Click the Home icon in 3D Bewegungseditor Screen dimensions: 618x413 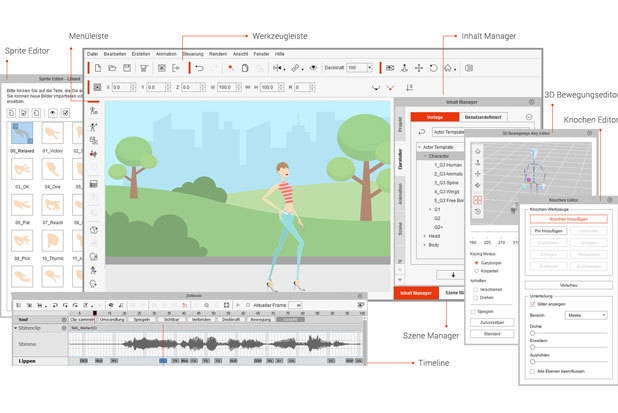(478, 151)
